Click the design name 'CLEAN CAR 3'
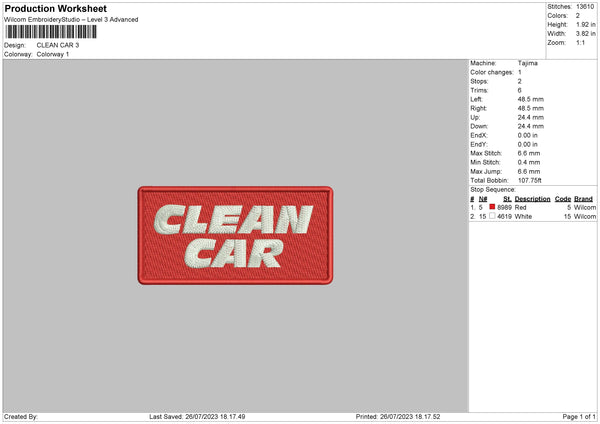 pos(58,45)
